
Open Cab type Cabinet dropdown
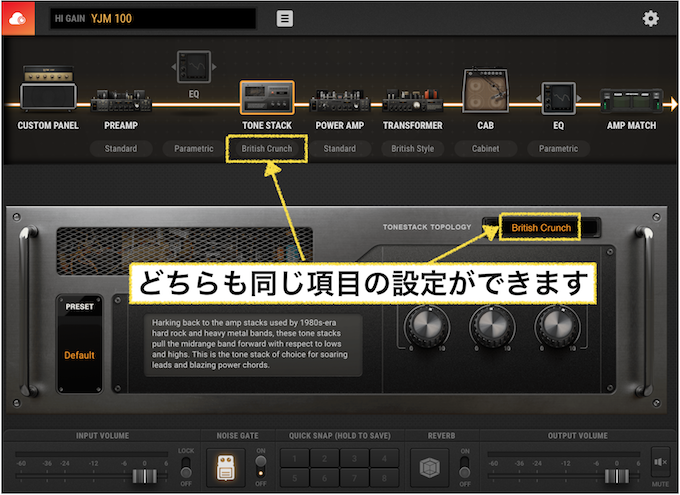tap(485, 149)
